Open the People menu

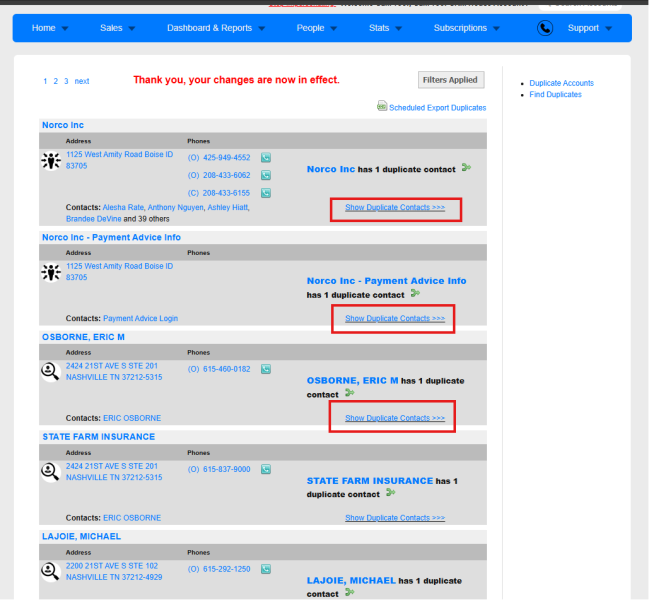coord(310,28)
